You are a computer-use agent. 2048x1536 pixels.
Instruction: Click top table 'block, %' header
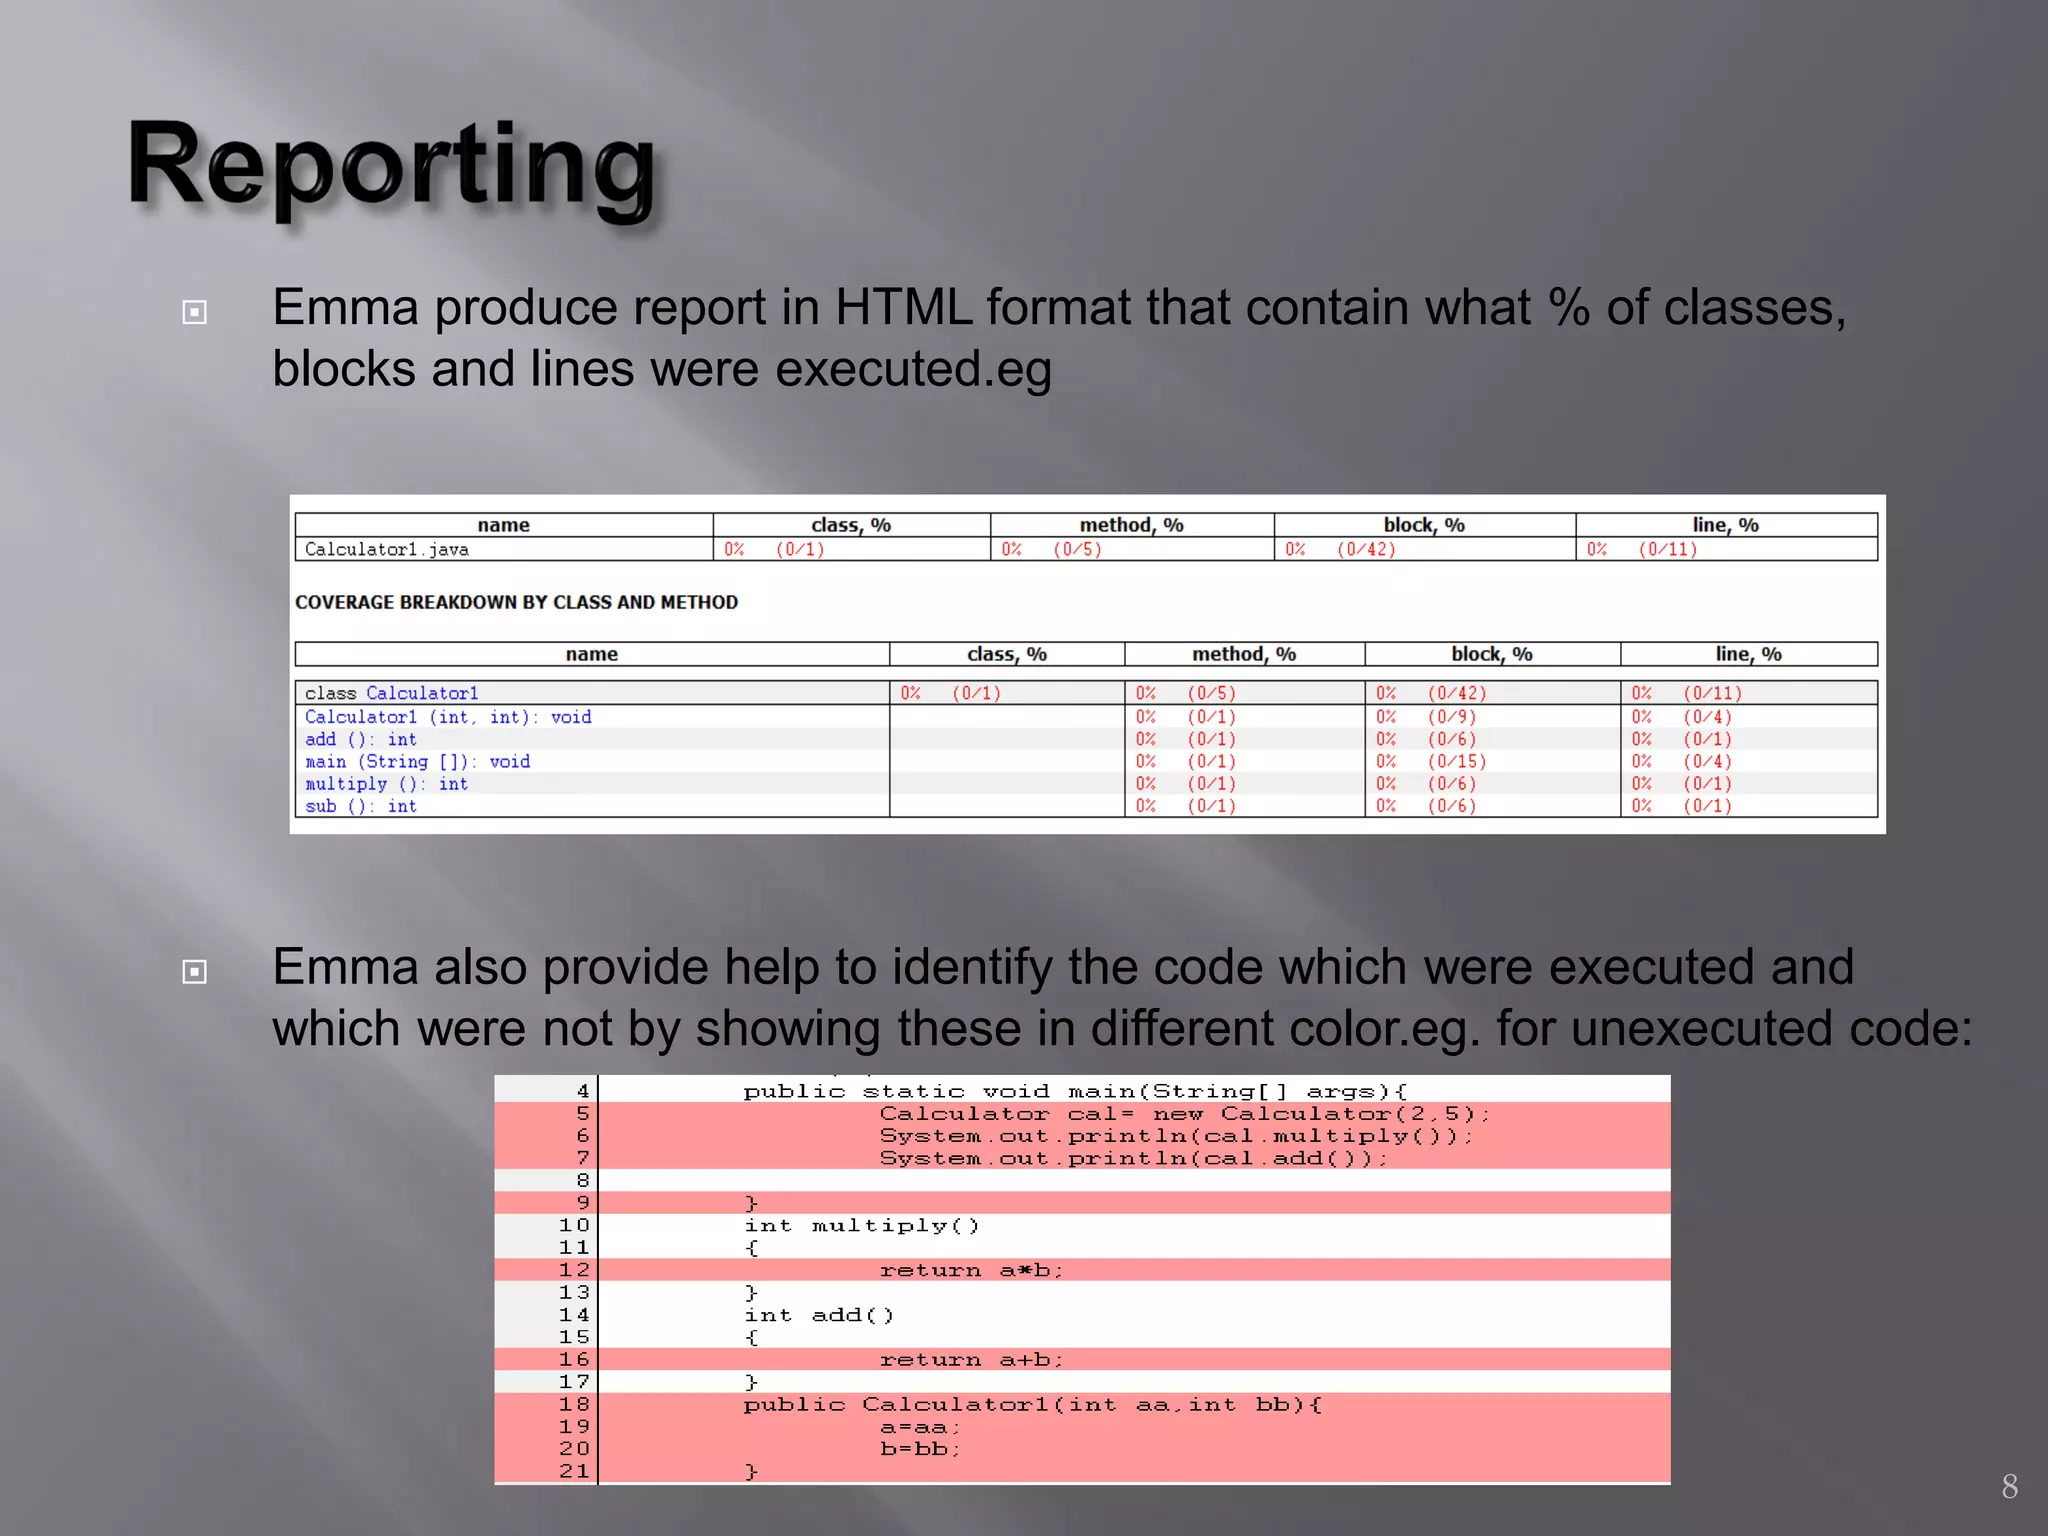pos(1424,525)
